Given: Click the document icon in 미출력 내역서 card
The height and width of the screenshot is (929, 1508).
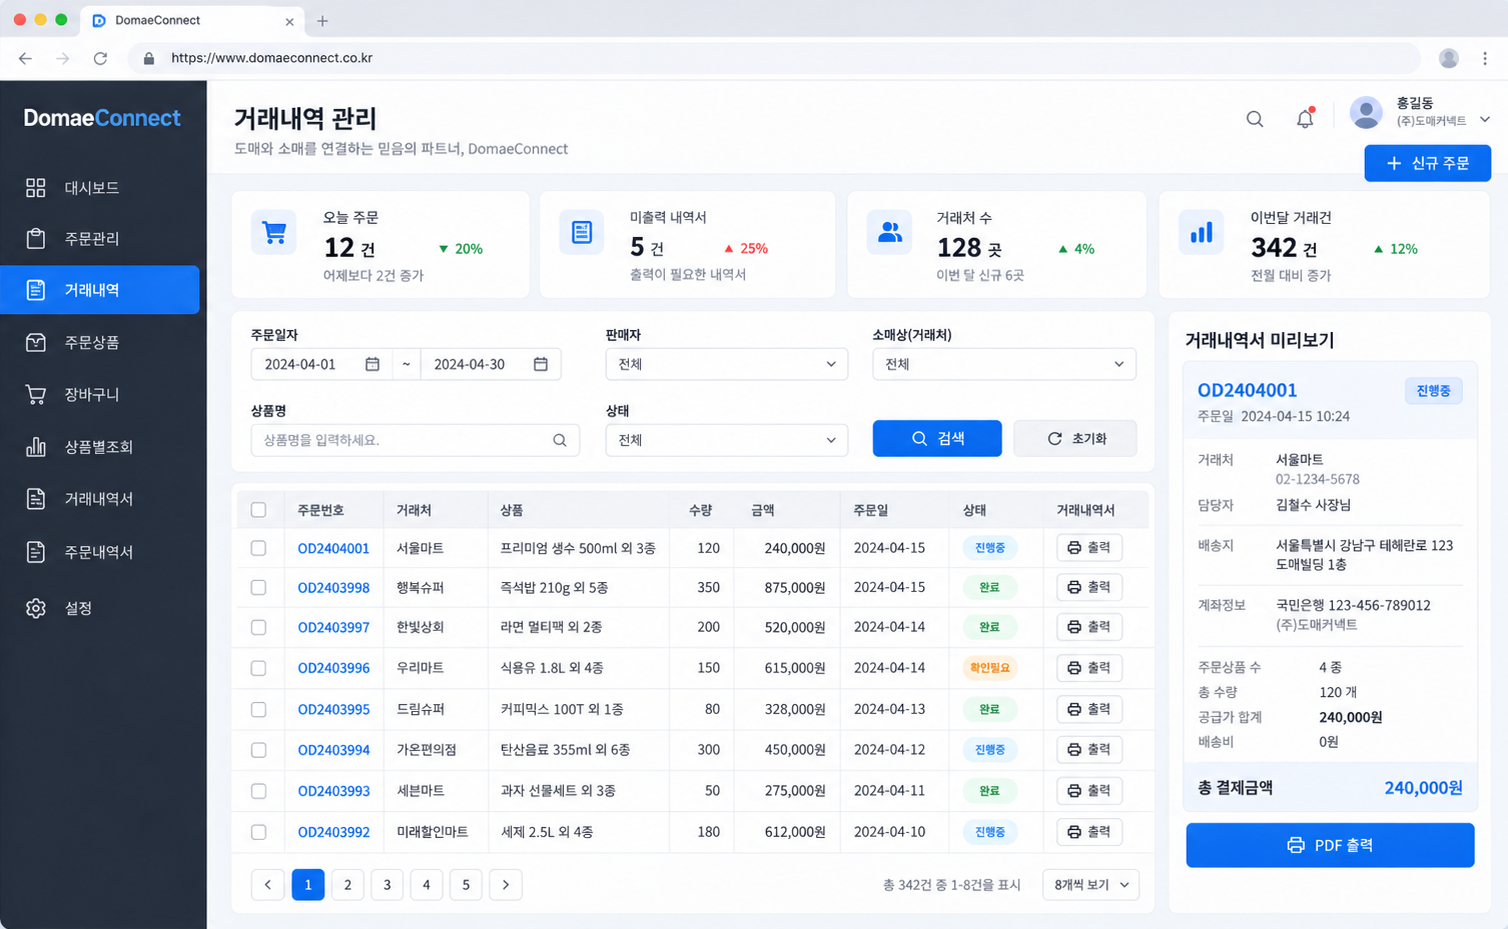Looking at the screenshot, I should (582, 233).
